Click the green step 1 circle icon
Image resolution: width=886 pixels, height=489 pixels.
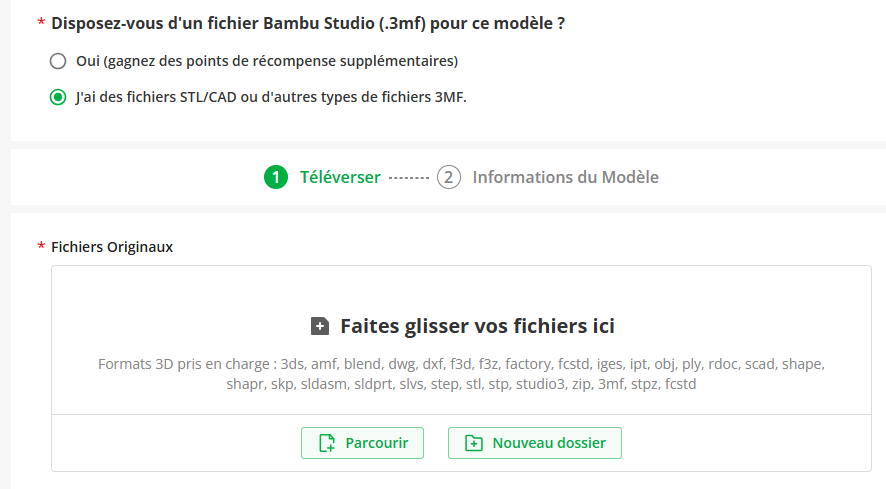click(276, 177)
